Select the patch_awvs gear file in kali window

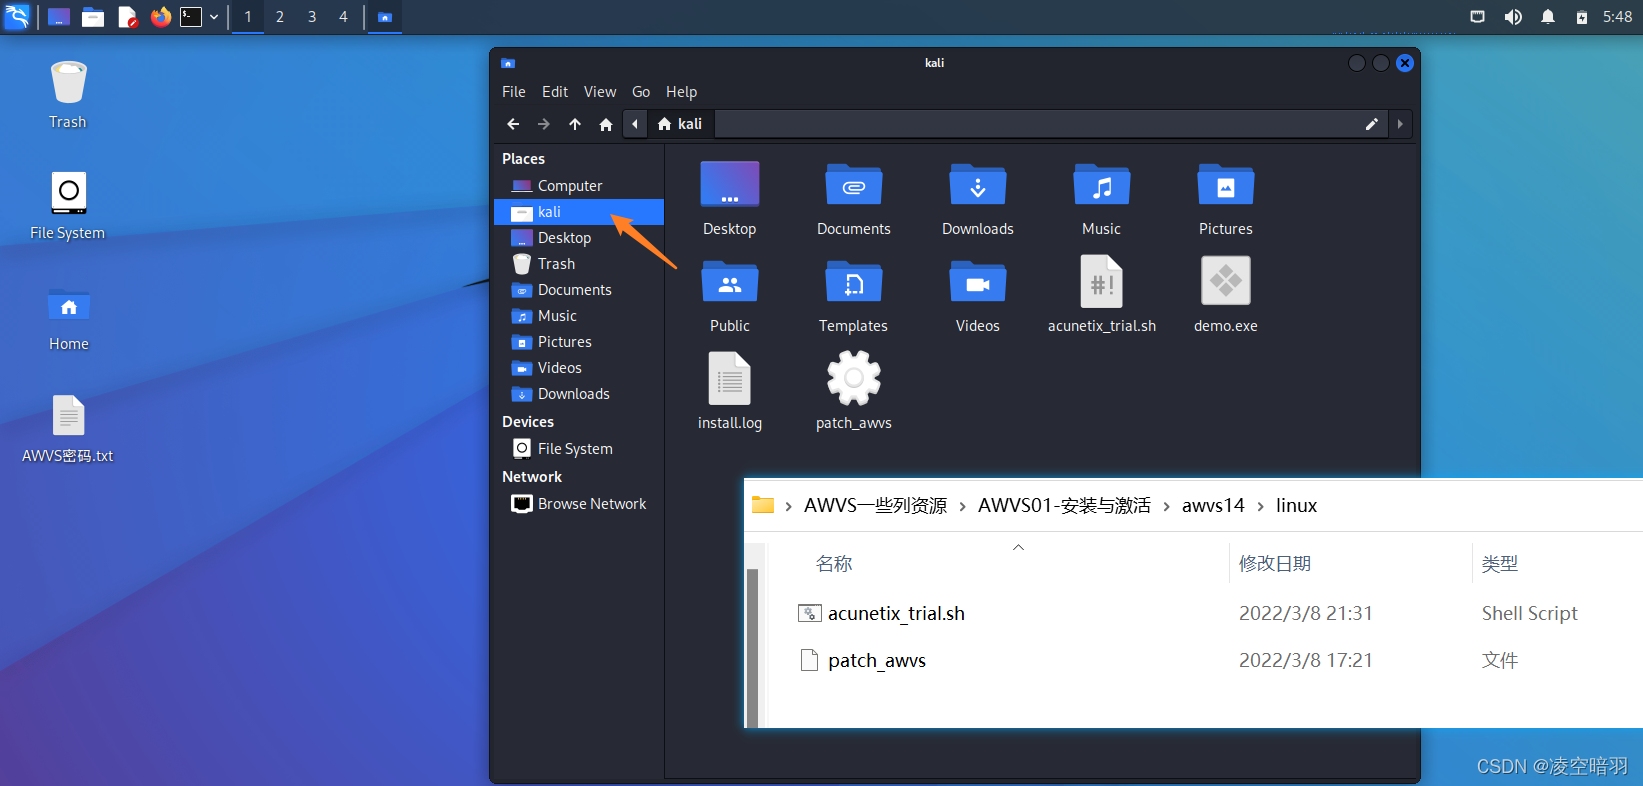click(854, 392)
